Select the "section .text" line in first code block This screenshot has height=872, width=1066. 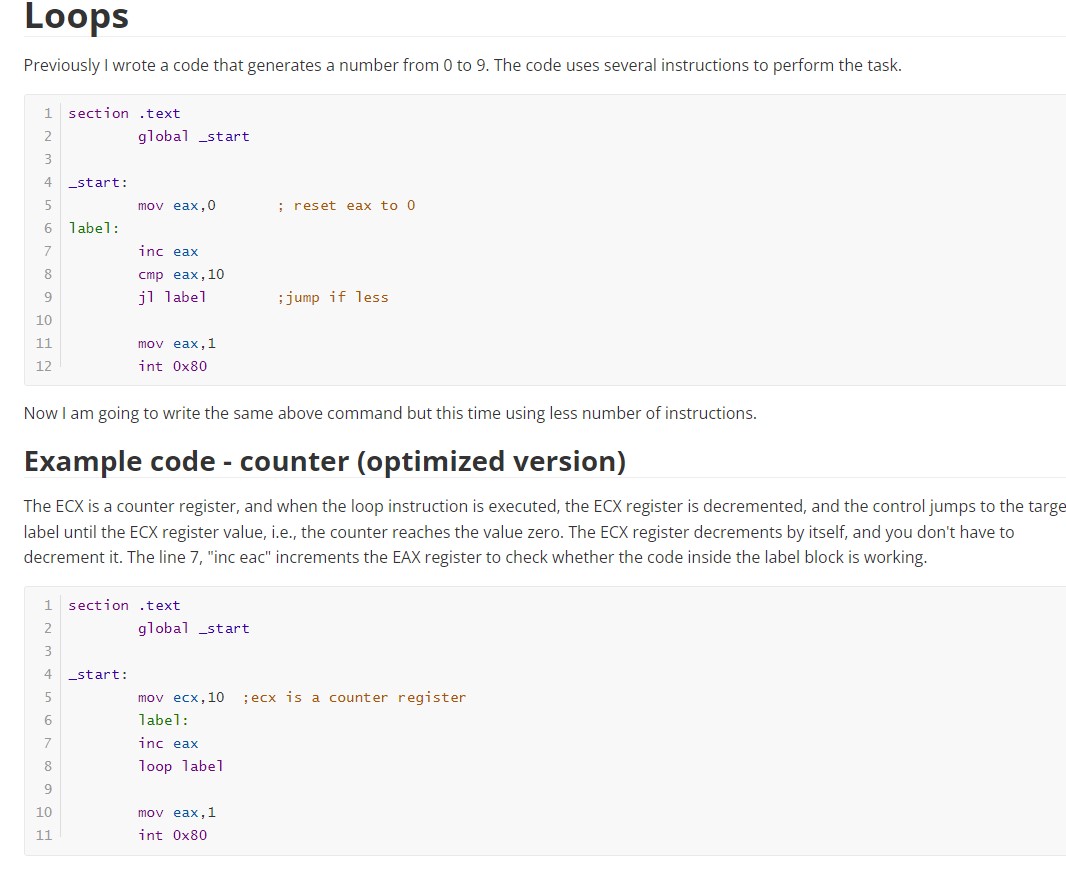(123, 113)
